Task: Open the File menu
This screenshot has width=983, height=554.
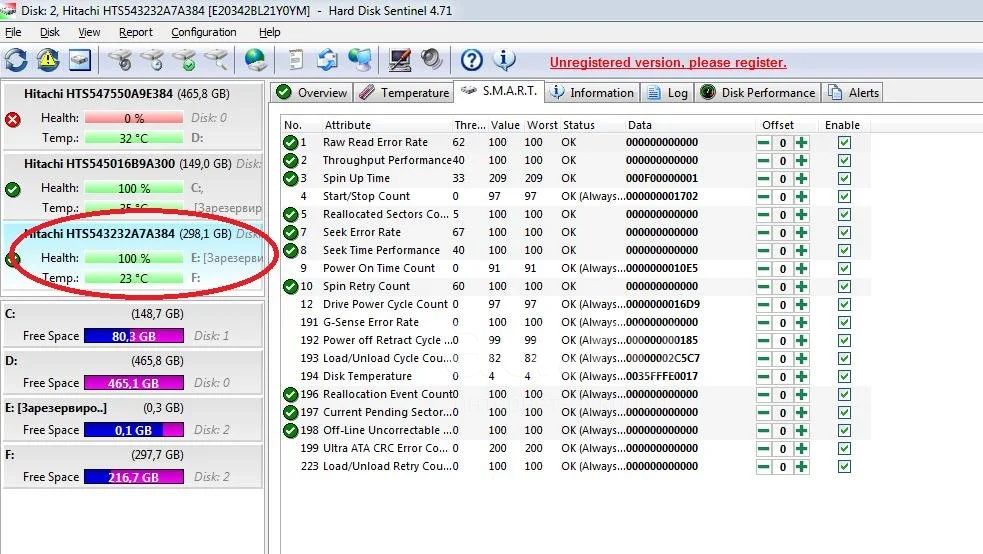Action: pyautogui.click(x=13, y=32)
